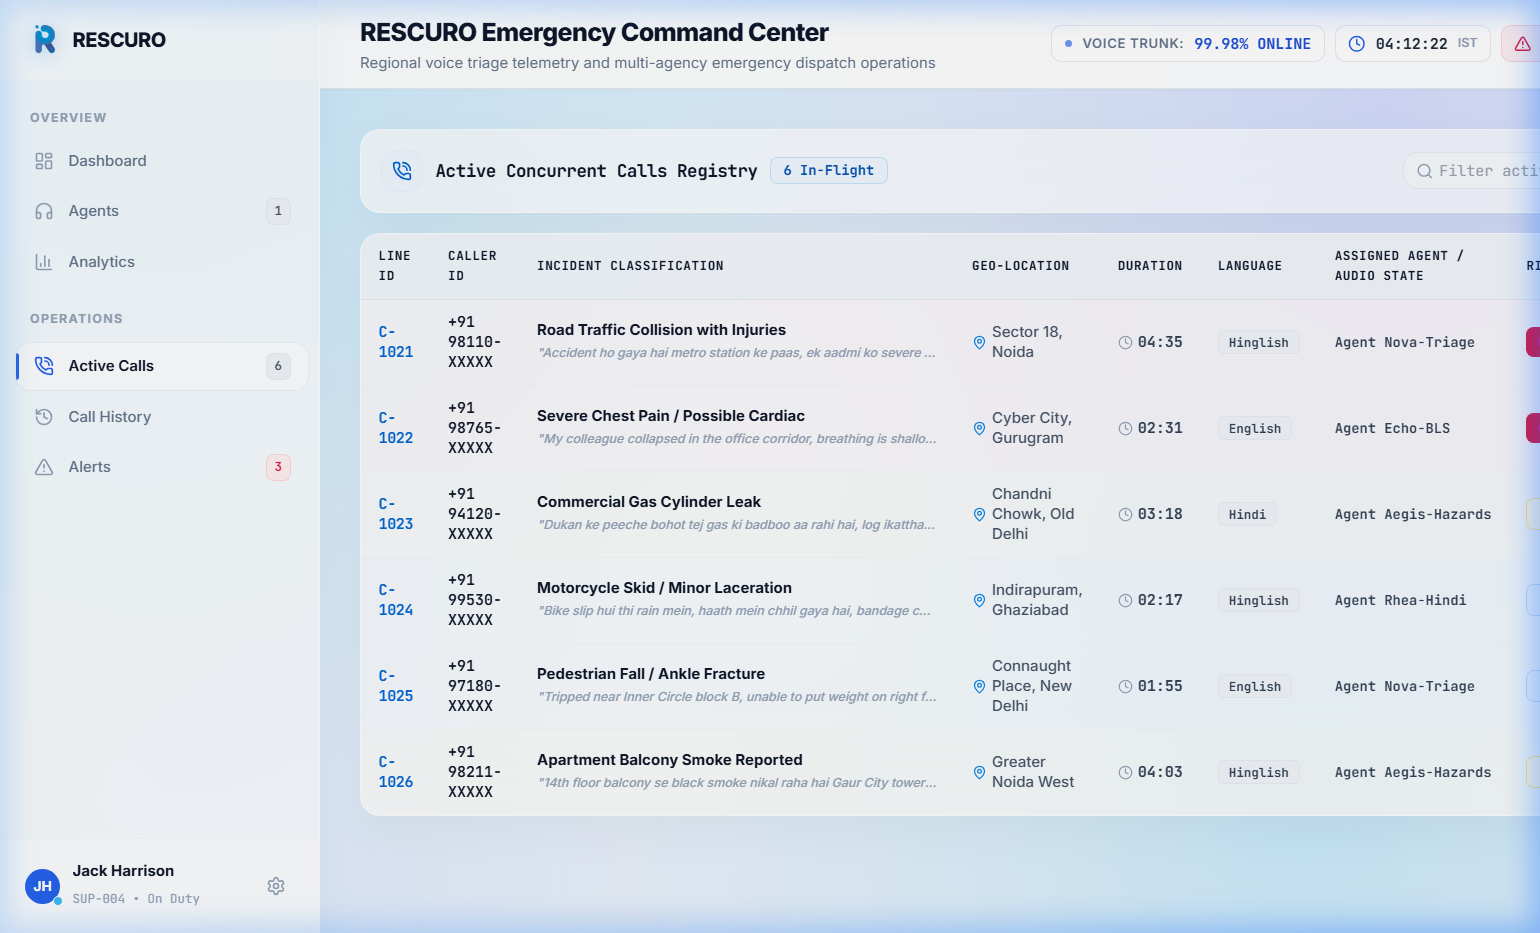Click location pin for Sector 18, Noida
Image resolution: width=1540 pixels, height=933 pixels.
pos(979,342)
